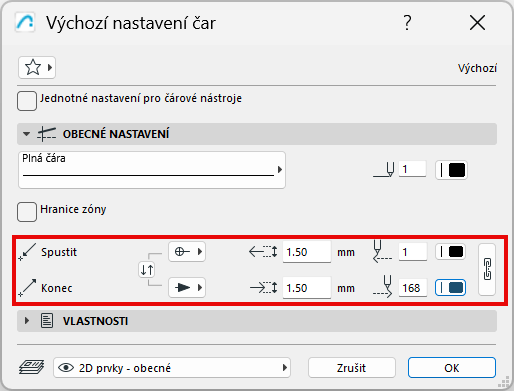
Task: Open the Konec arrow pen color swatch
Action: coord(451,287)
